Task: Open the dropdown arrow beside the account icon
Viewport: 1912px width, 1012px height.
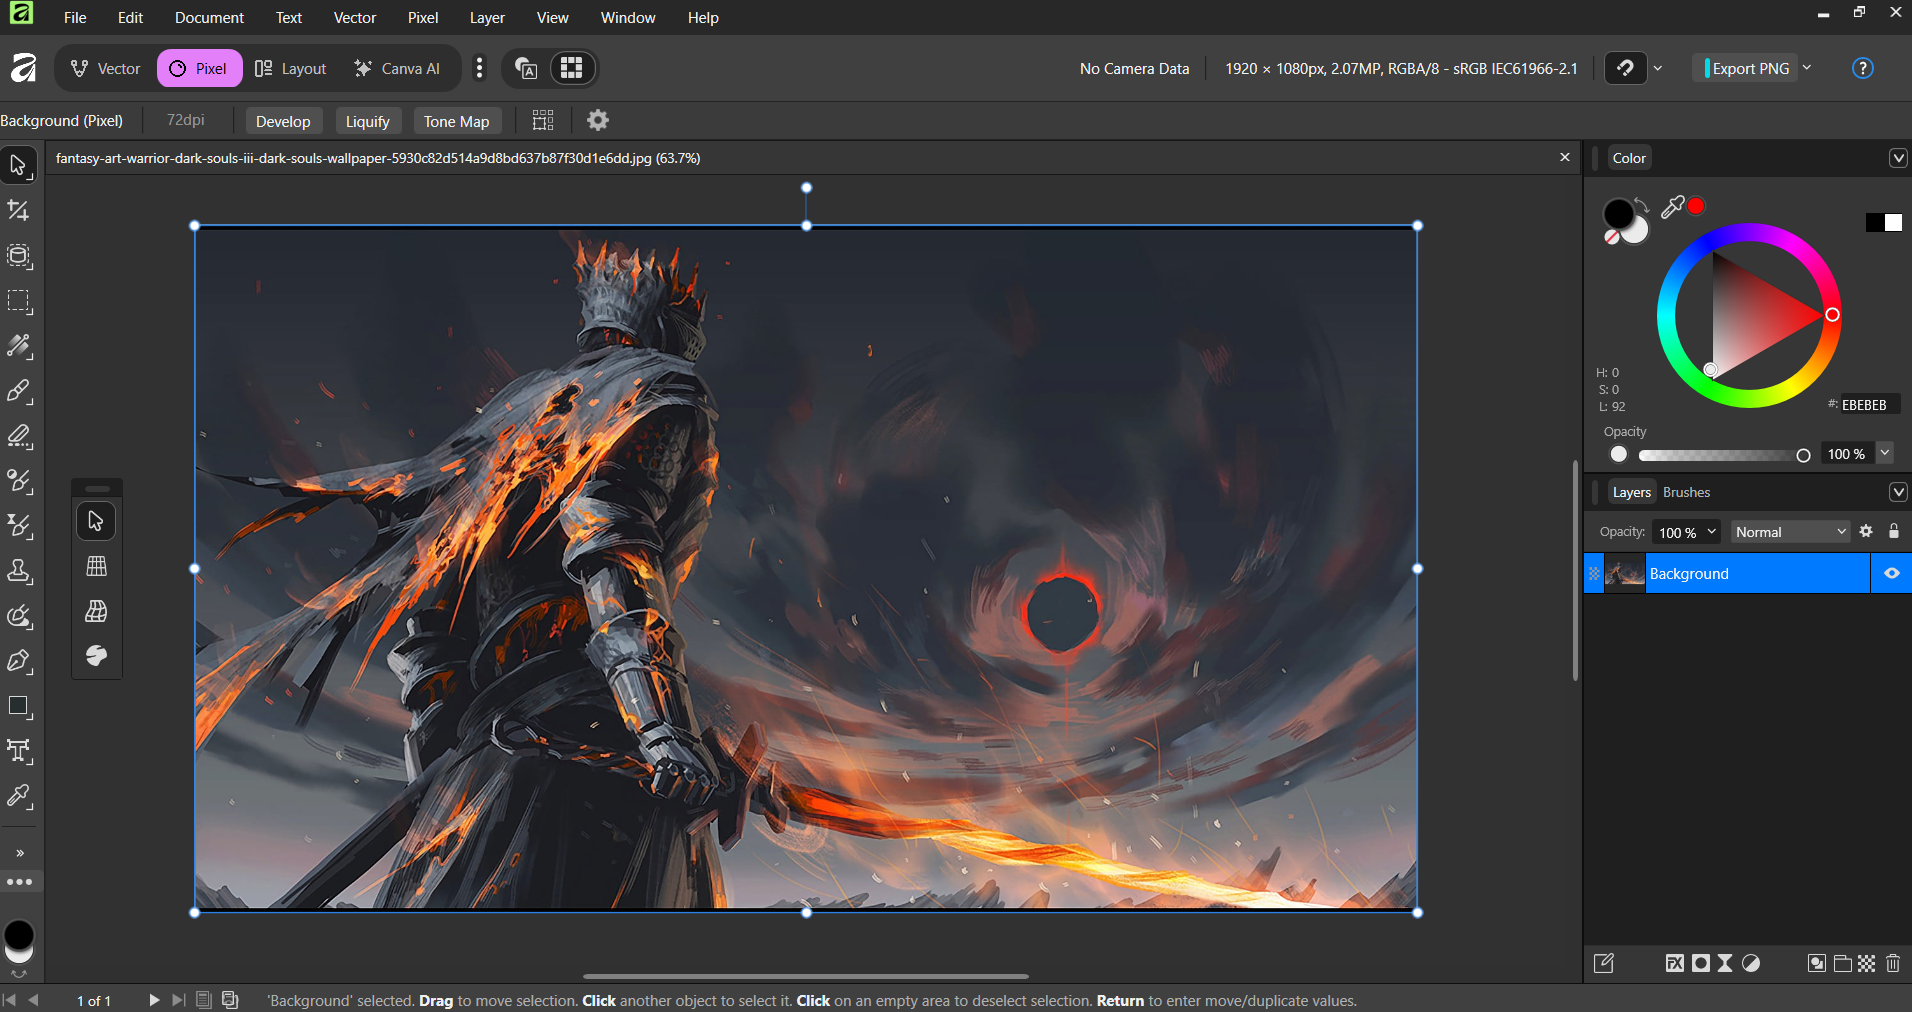Action: [1658, 68]
